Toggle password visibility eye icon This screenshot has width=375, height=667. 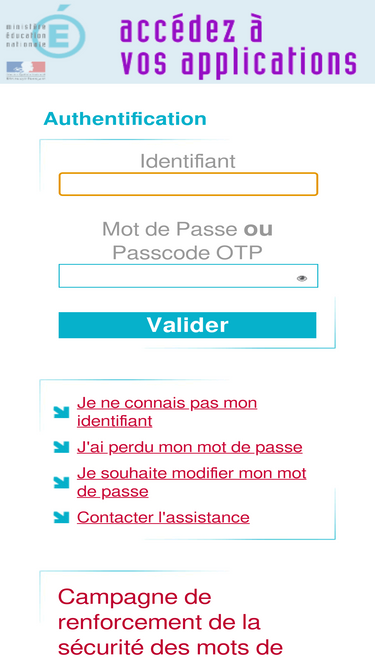(302, 279)
